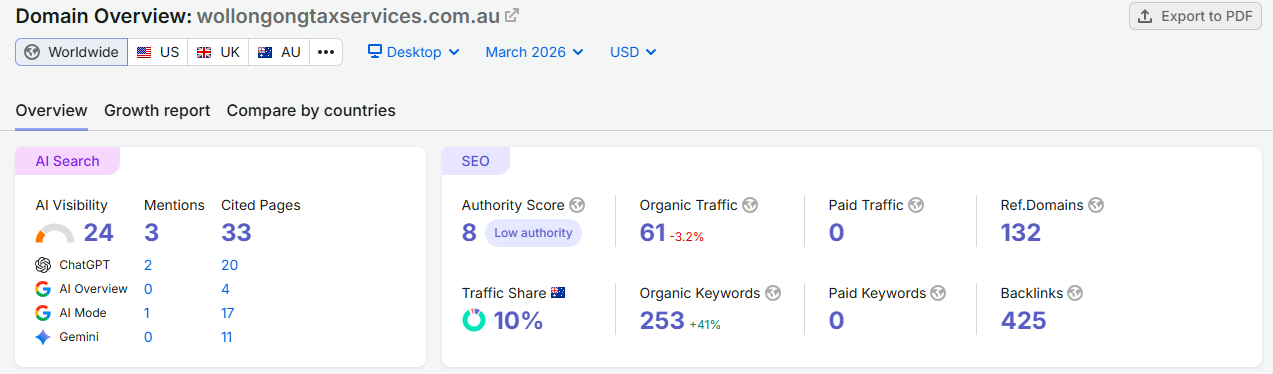Open the total Mentions value 3
1273x374 pixels.
(152, 233)
